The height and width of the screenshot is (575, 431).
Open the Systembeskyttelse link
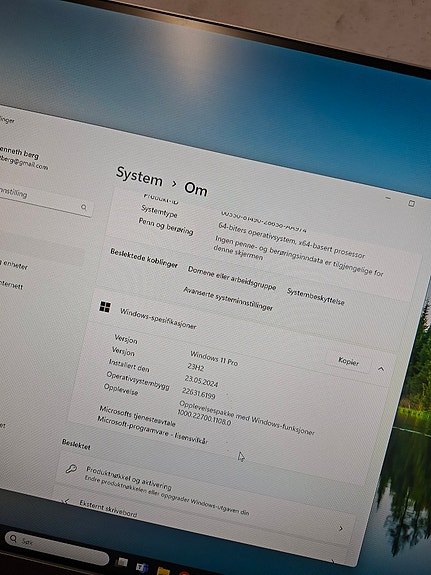pos(315,297)
